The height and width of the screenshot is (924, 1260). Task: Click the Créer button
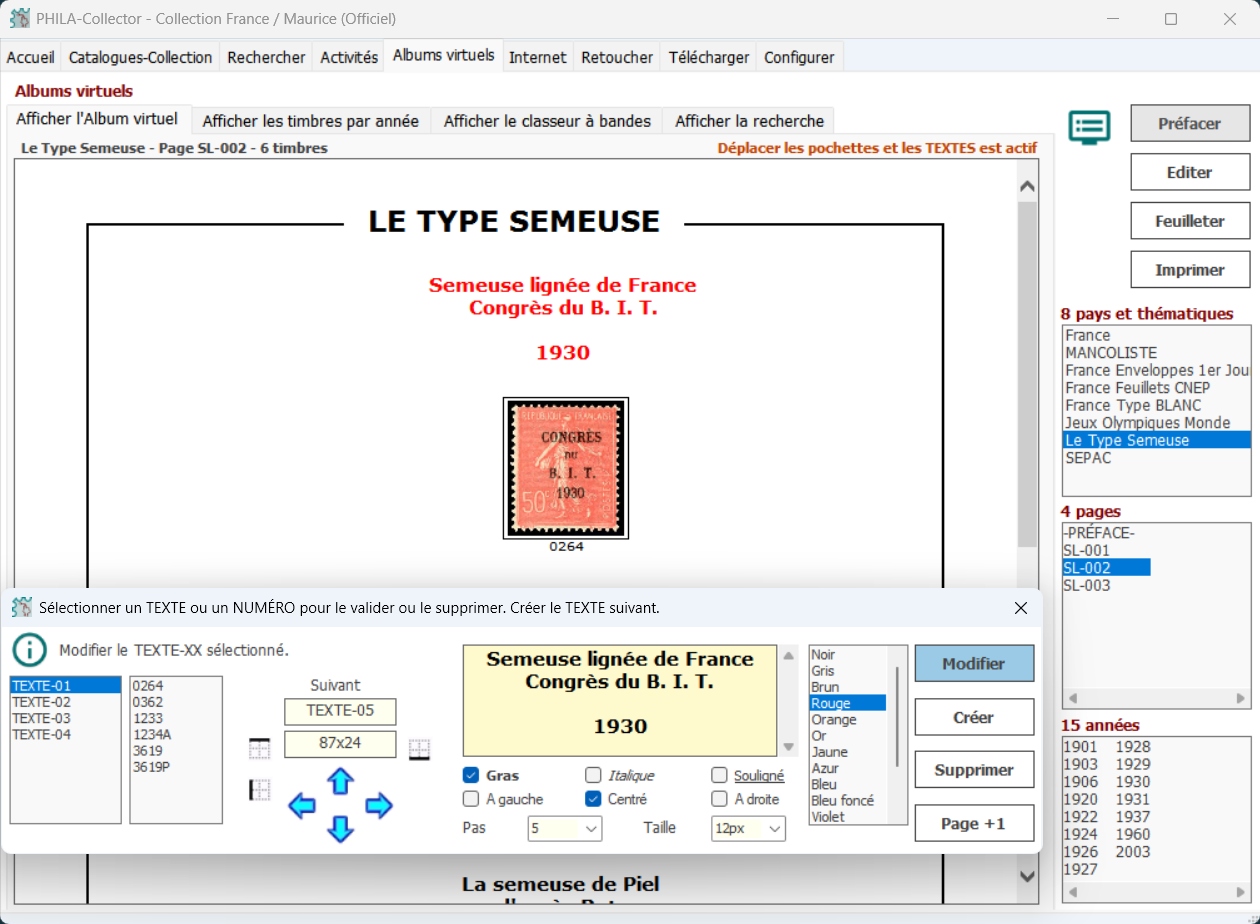pos(974,717)
